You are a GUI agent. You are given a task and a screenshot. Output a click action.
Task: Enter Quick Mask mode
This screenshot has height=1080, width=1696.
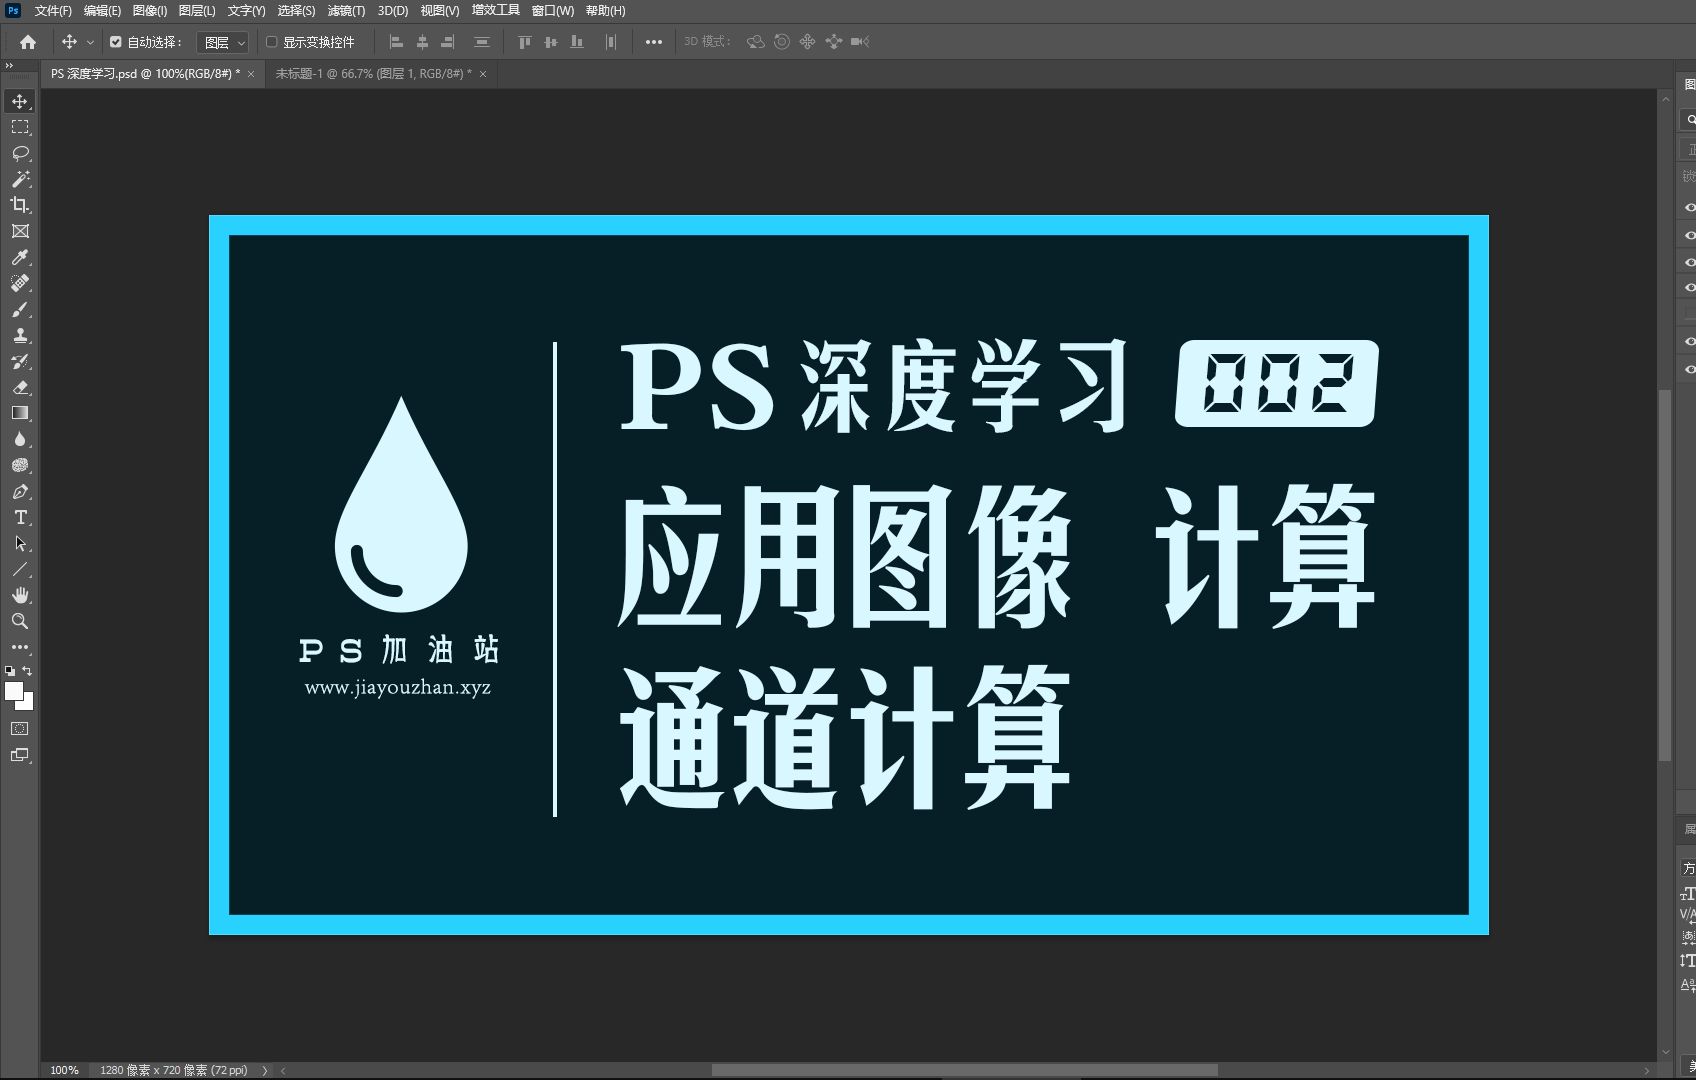[x=21, y=728]
